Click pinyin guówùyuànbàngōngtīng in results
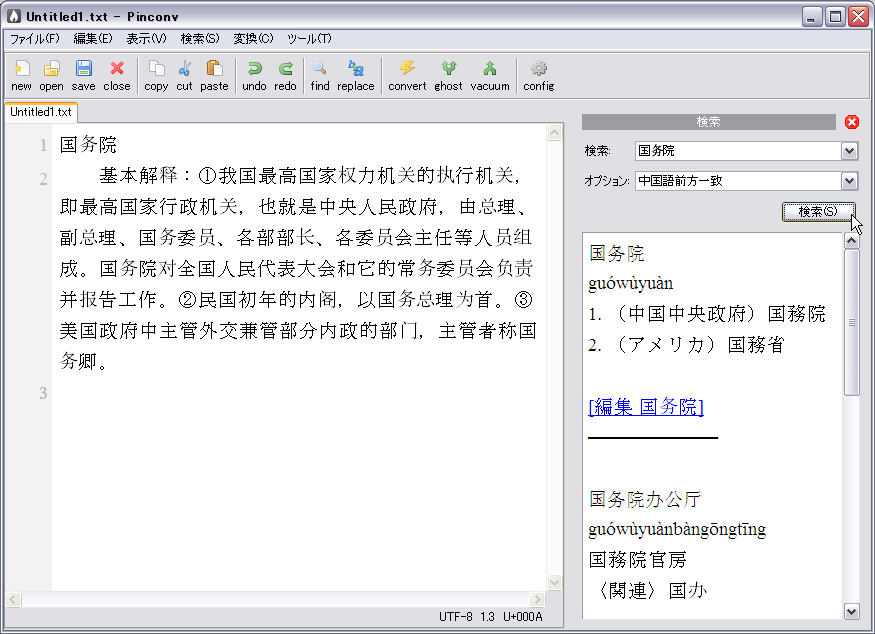Image resolution: width=875 pixels, height=634 pixels. pos(677,529)
